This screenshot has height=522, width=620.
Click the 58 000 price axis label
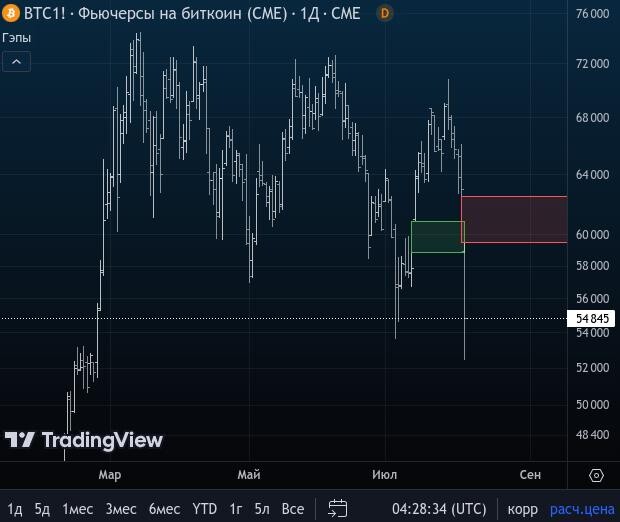tap(592, 266)
